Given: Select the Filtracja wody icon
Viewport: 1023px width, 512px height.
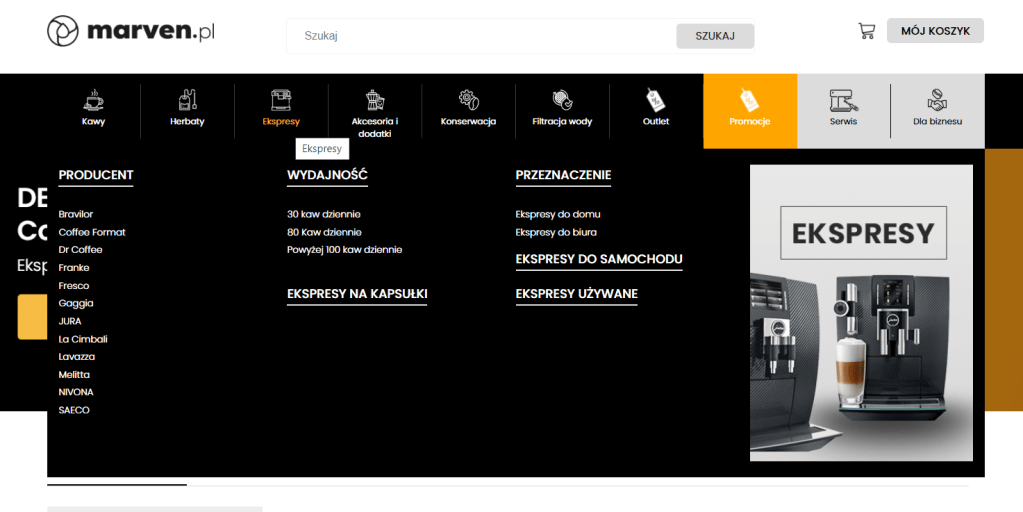Looking at the screenshot, I should coord(562,99).
